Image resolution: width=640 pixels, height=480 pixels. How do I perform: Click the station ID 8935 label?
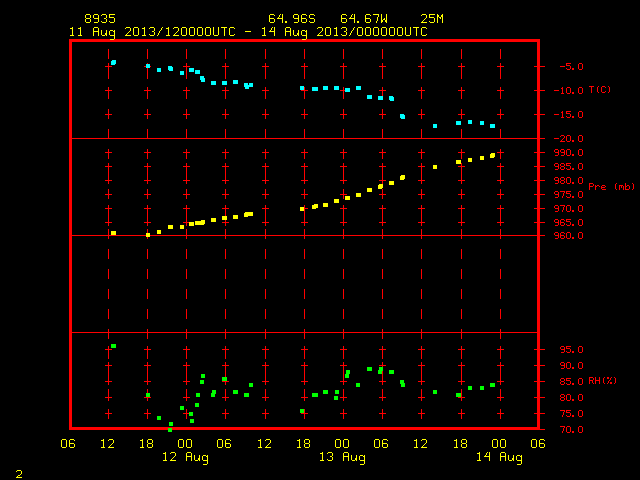tap(100, 19)
